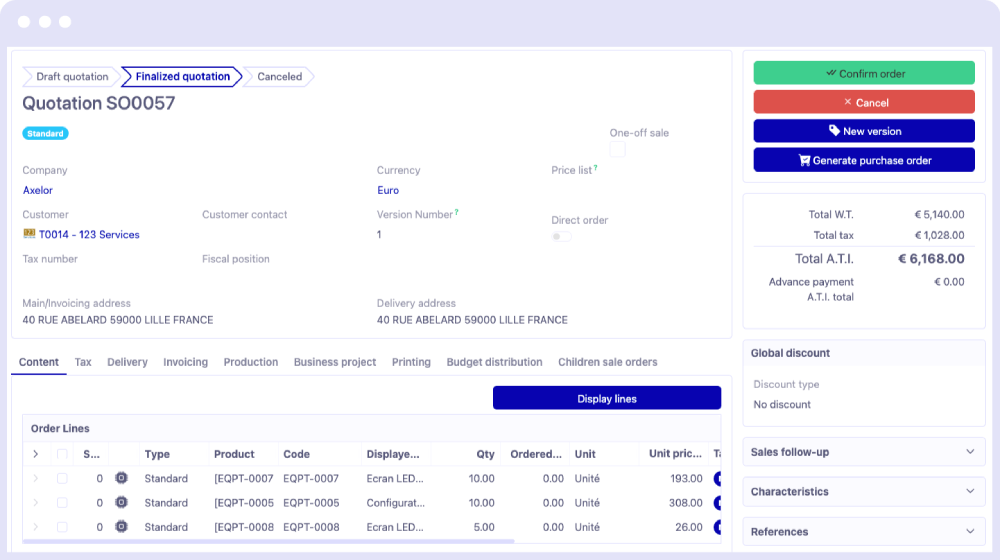Screen dimensions: 1000x560
Task: Click gear icon on EQPT-0007 row
Action: [x=121, y=479]
